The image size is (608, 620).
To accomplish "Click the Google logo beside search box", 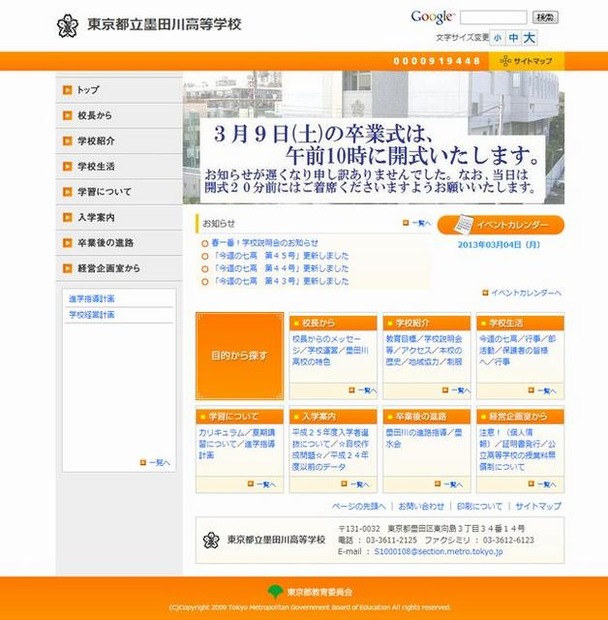I will pos(432,17).
